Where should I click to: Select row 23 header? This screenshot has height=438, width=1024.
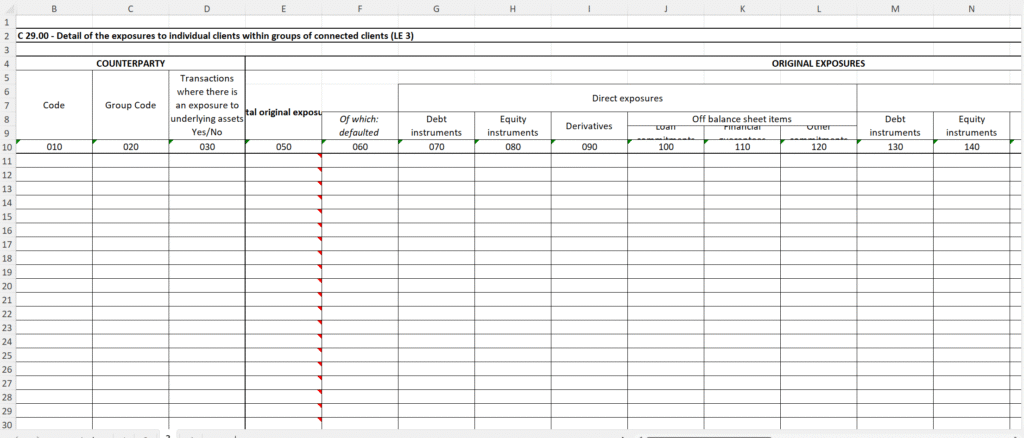[x=7, y=328]
